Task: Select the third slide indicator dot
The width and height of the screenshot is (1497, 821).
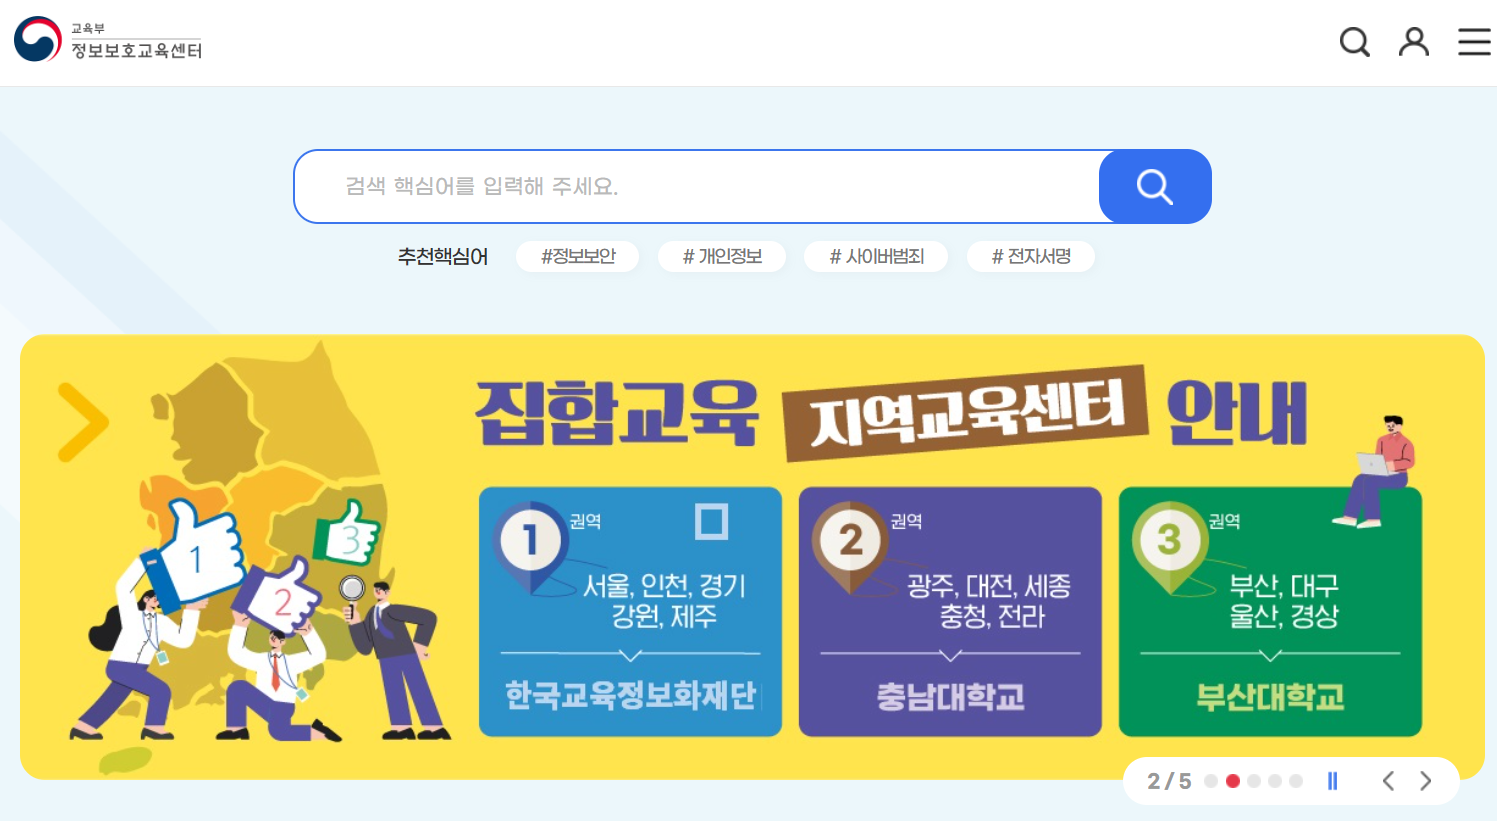Action: (x=1254, y=781)
